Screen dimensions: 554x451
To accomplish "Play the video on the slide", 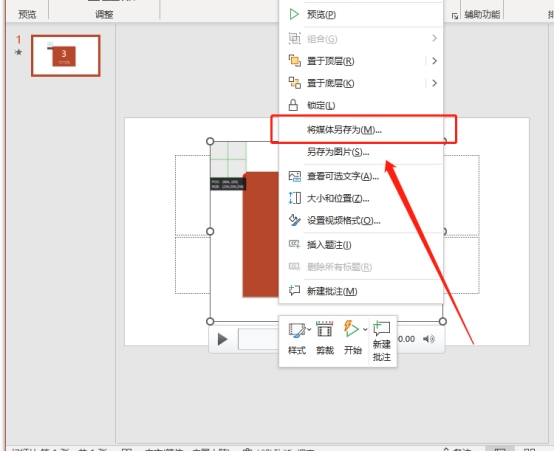I will click(x=222, y=339).
